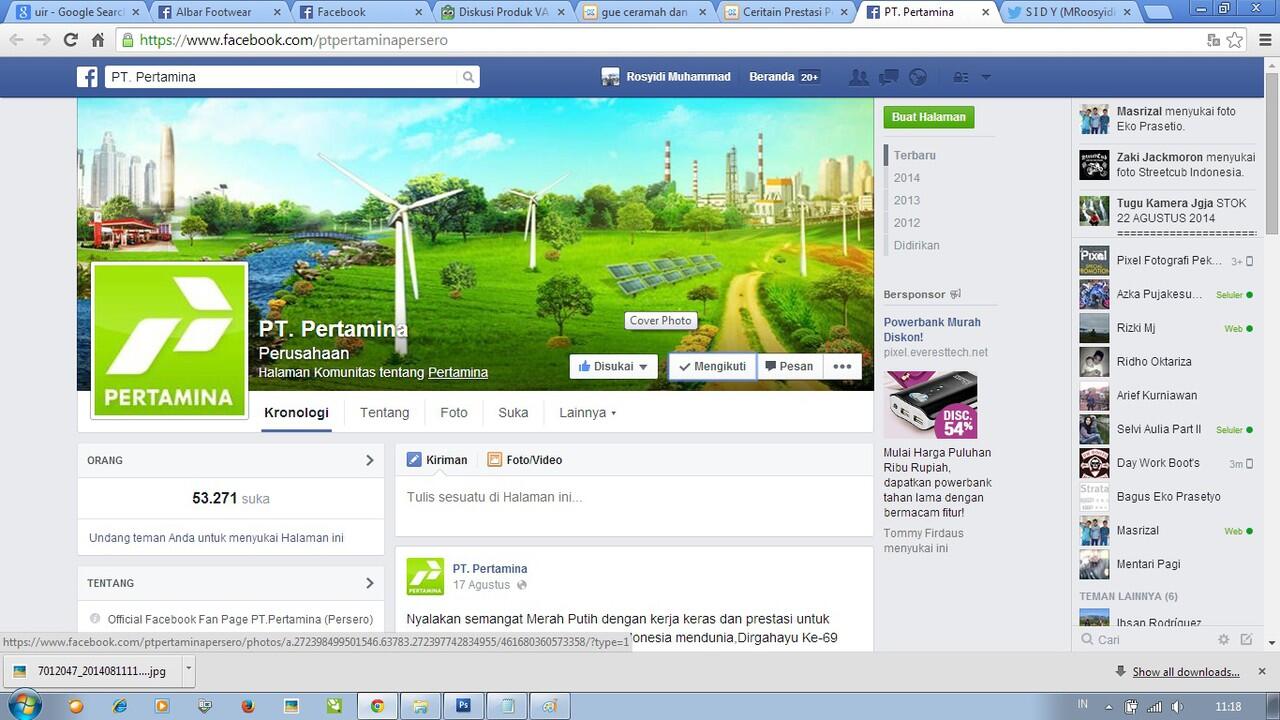The height and width of the screenshot is (720, 1280).
Task: Switch to the Diskusi Produk browser tab
Action: tap(505, 12)
